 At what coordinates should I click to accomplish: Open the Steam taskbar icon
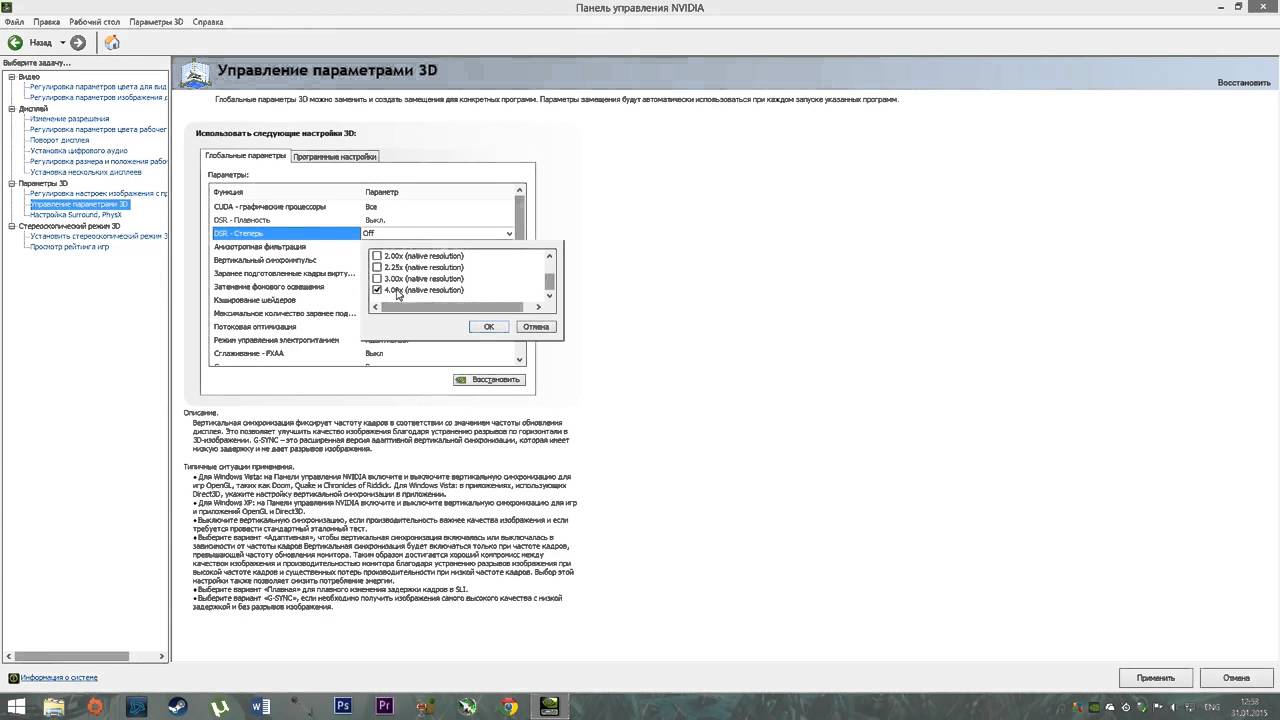(x=178, y=707)
